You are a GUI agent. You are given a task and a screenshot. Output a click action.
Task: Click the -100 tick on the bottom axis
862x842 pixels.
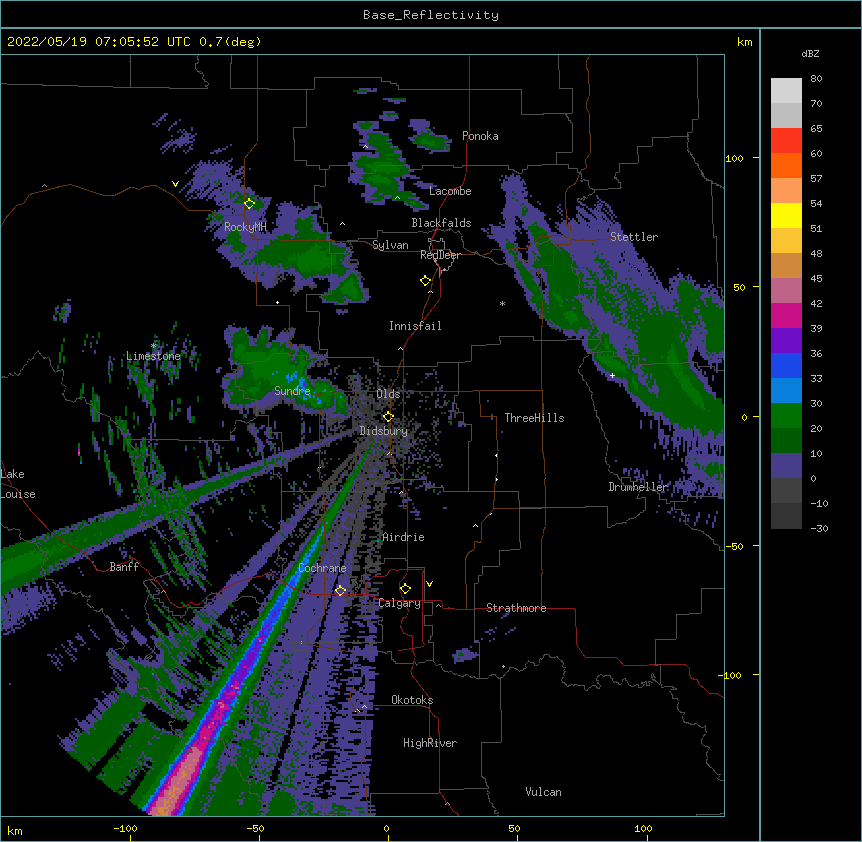(x=125, y=828)
